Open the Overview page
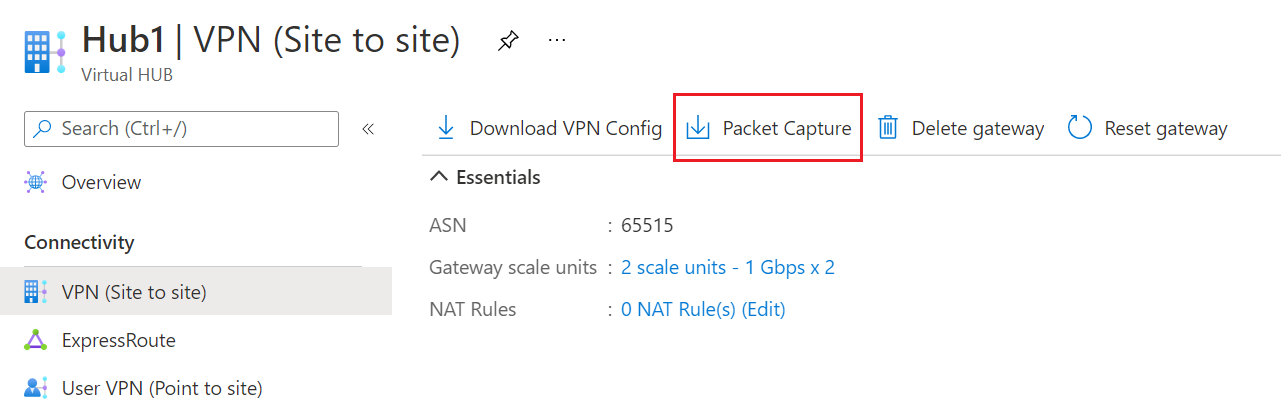The width and height of the screenshot is (1281, 406). [x=101, y=183]
